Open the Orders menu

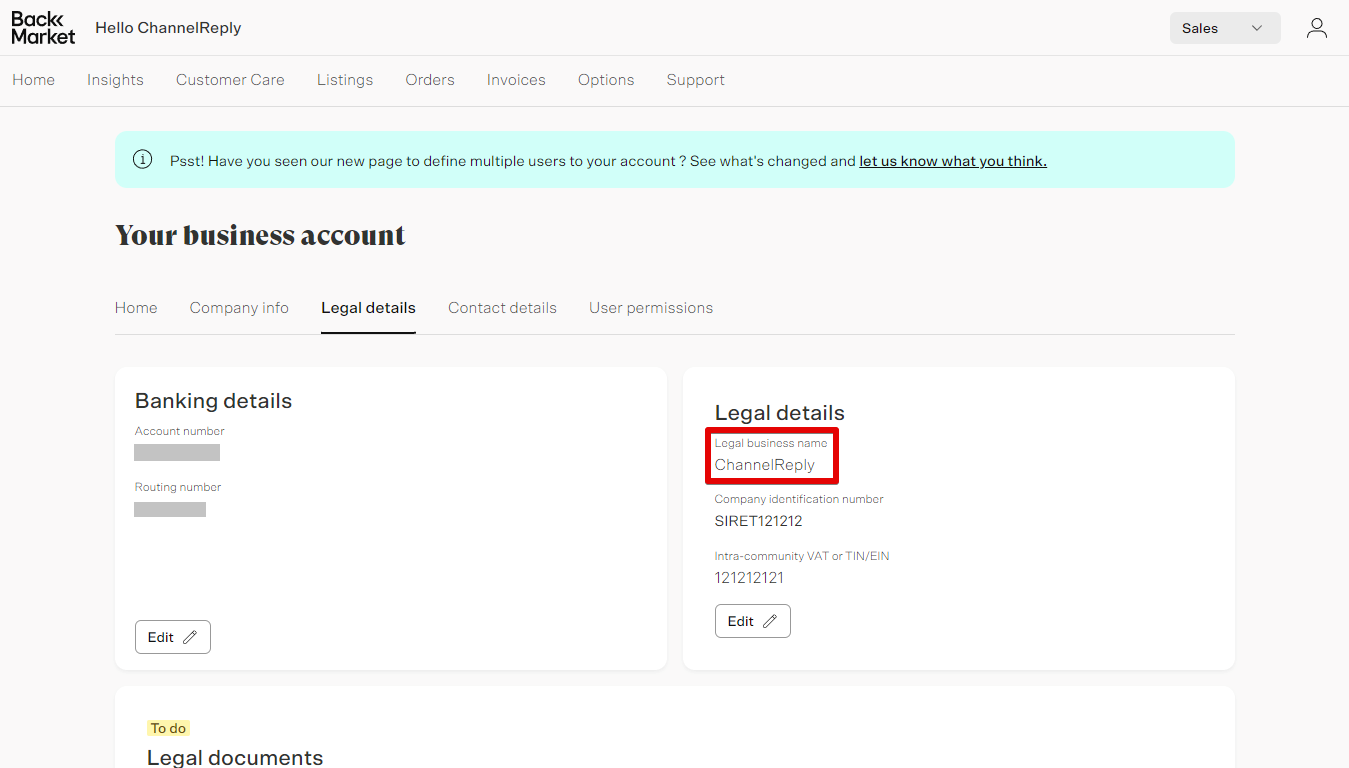(x=430, y=80)
